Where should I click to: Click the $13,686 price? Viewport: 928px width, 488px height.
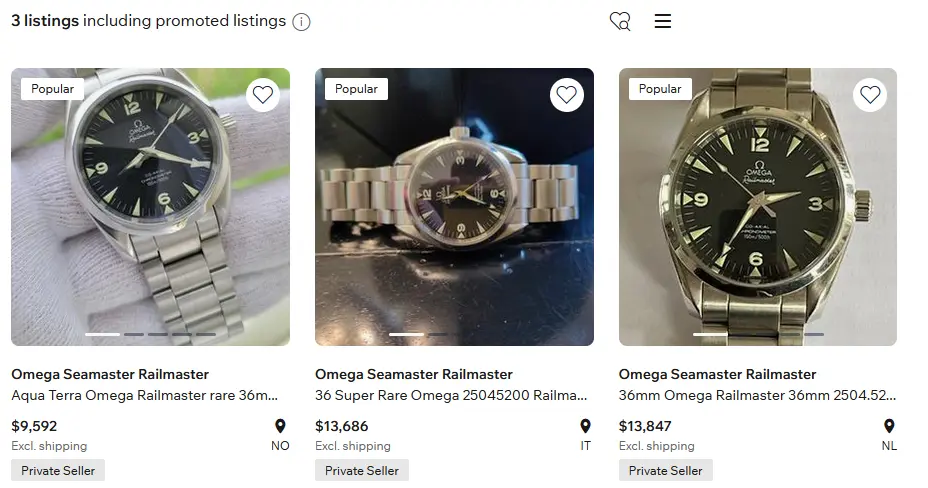pos(341,426)
